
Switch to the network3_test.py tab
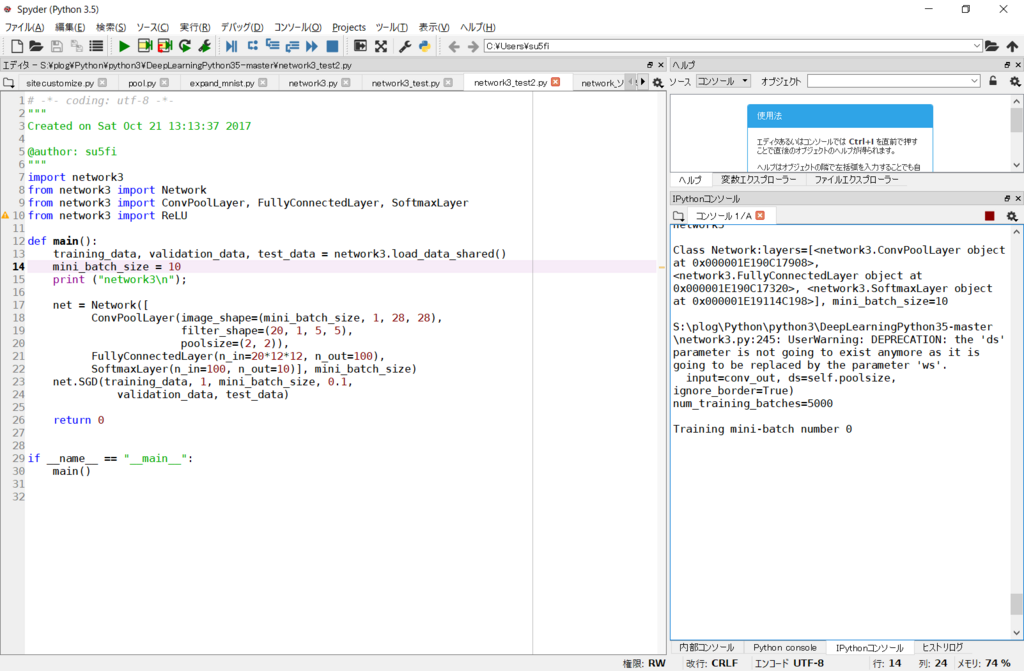406,83
